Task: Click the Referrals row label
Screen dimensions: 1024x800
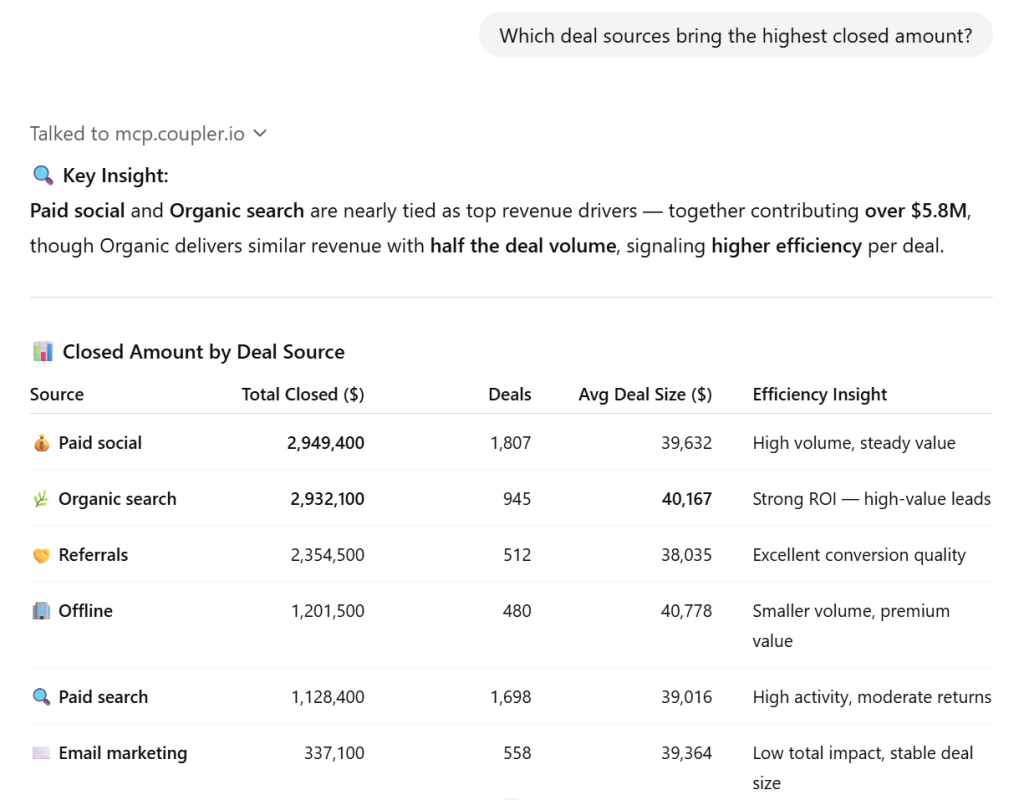Action: (93, 555)
